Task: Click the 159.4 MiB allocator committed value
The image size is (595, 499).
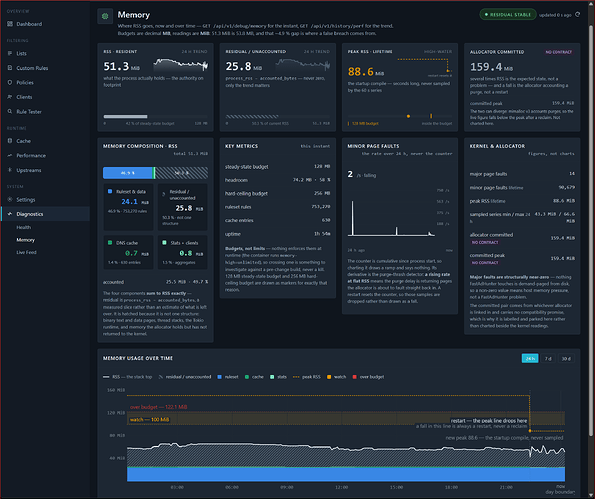Action: pyautogui.click(x=491, y=67)
